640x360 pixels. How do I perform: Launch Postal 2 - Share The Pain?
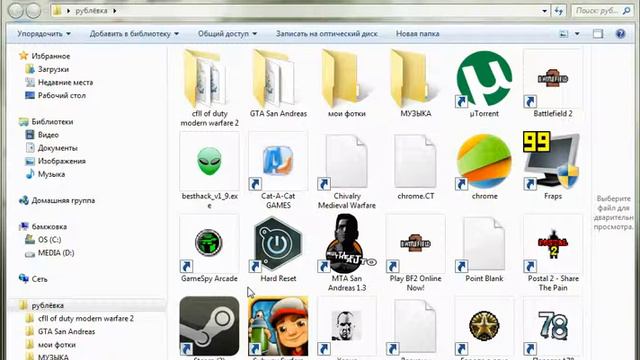click(x=553, y=244)
